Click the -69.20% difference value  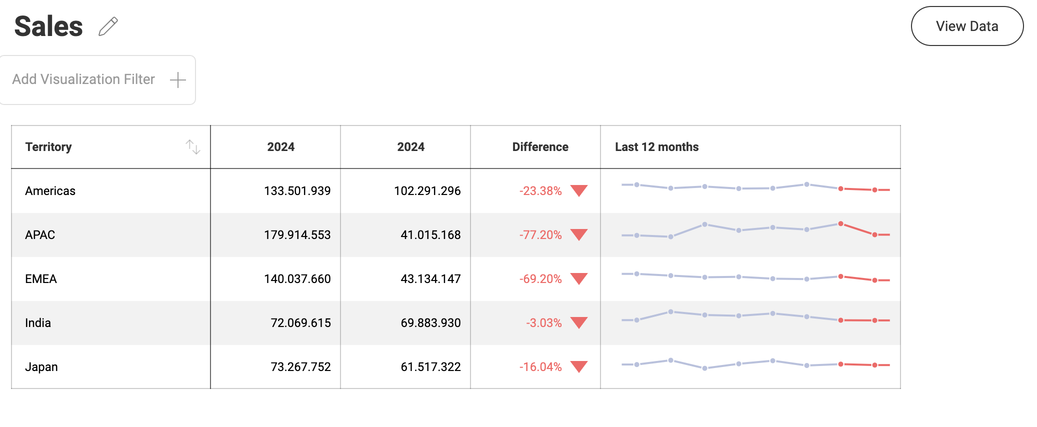tap(540, 279)
